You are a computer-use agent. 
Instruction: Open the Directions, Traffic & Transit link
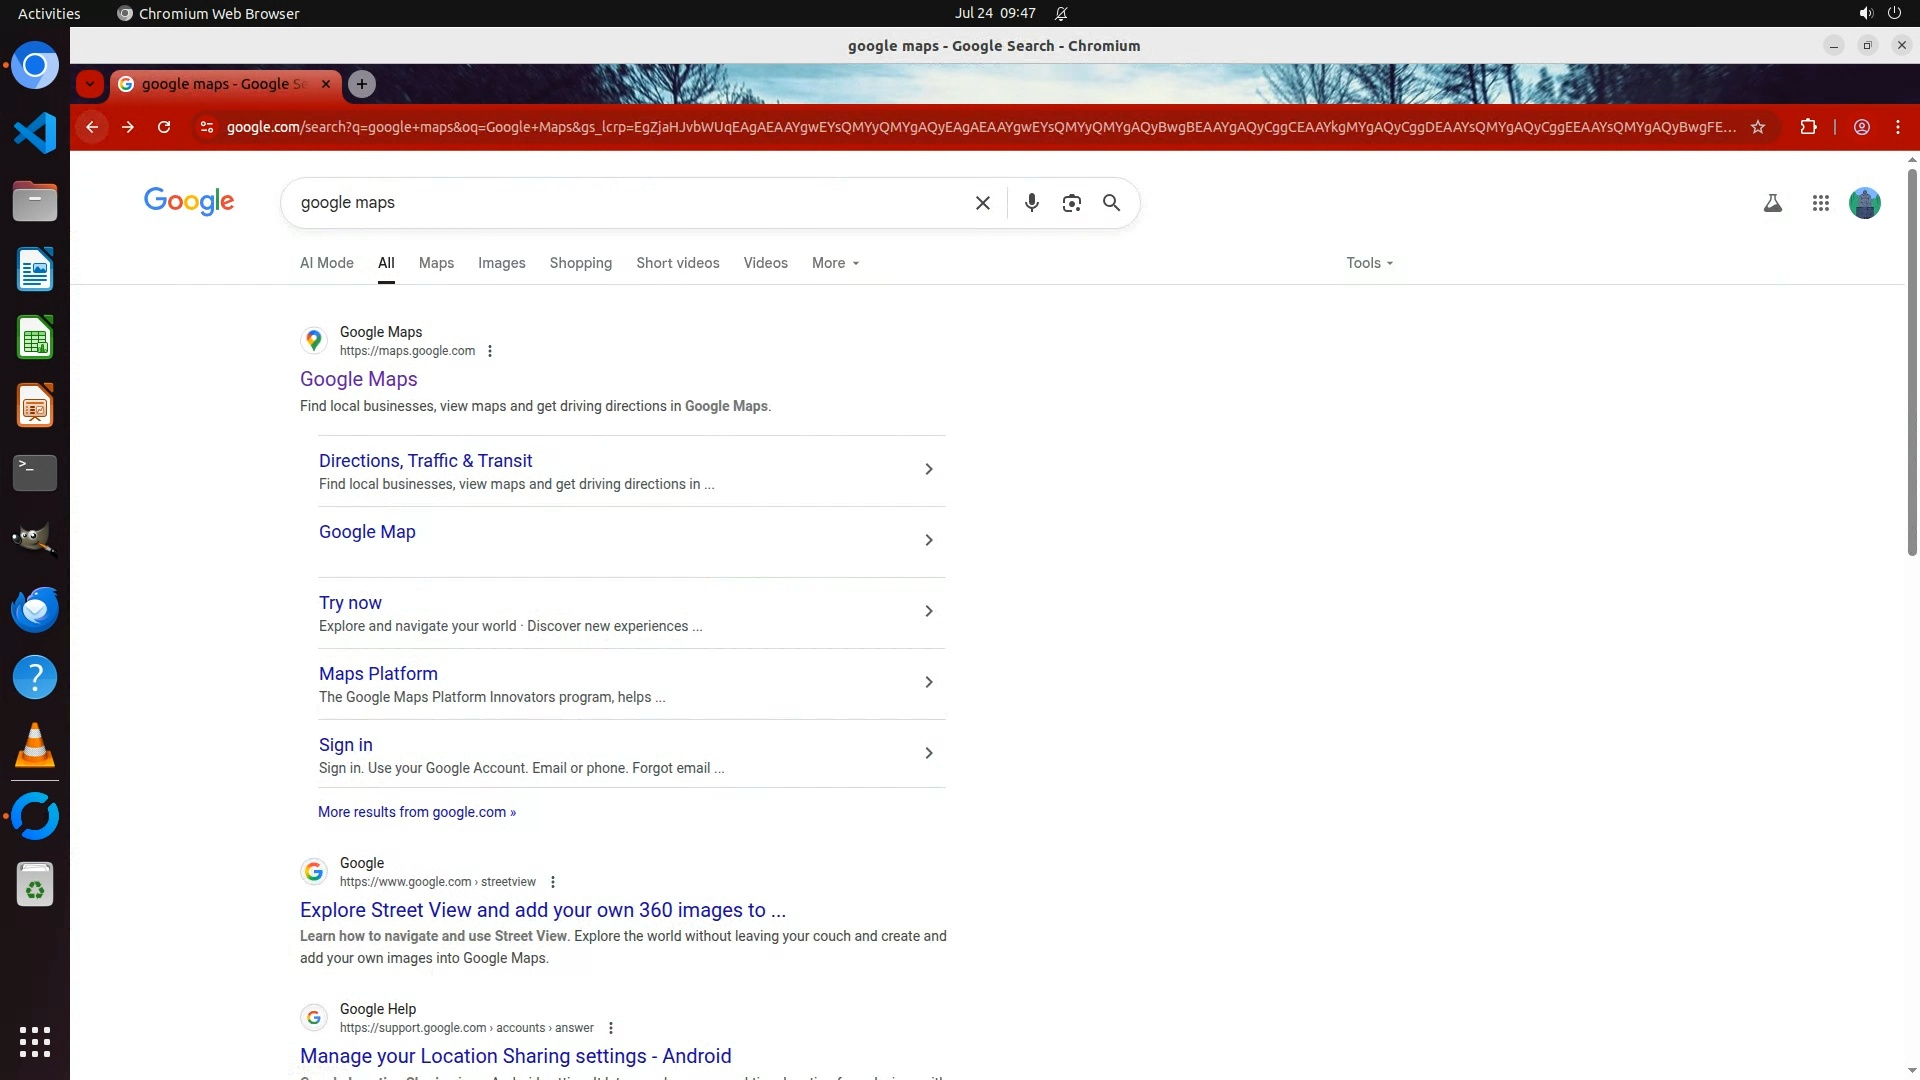click(x=425, y=461)
